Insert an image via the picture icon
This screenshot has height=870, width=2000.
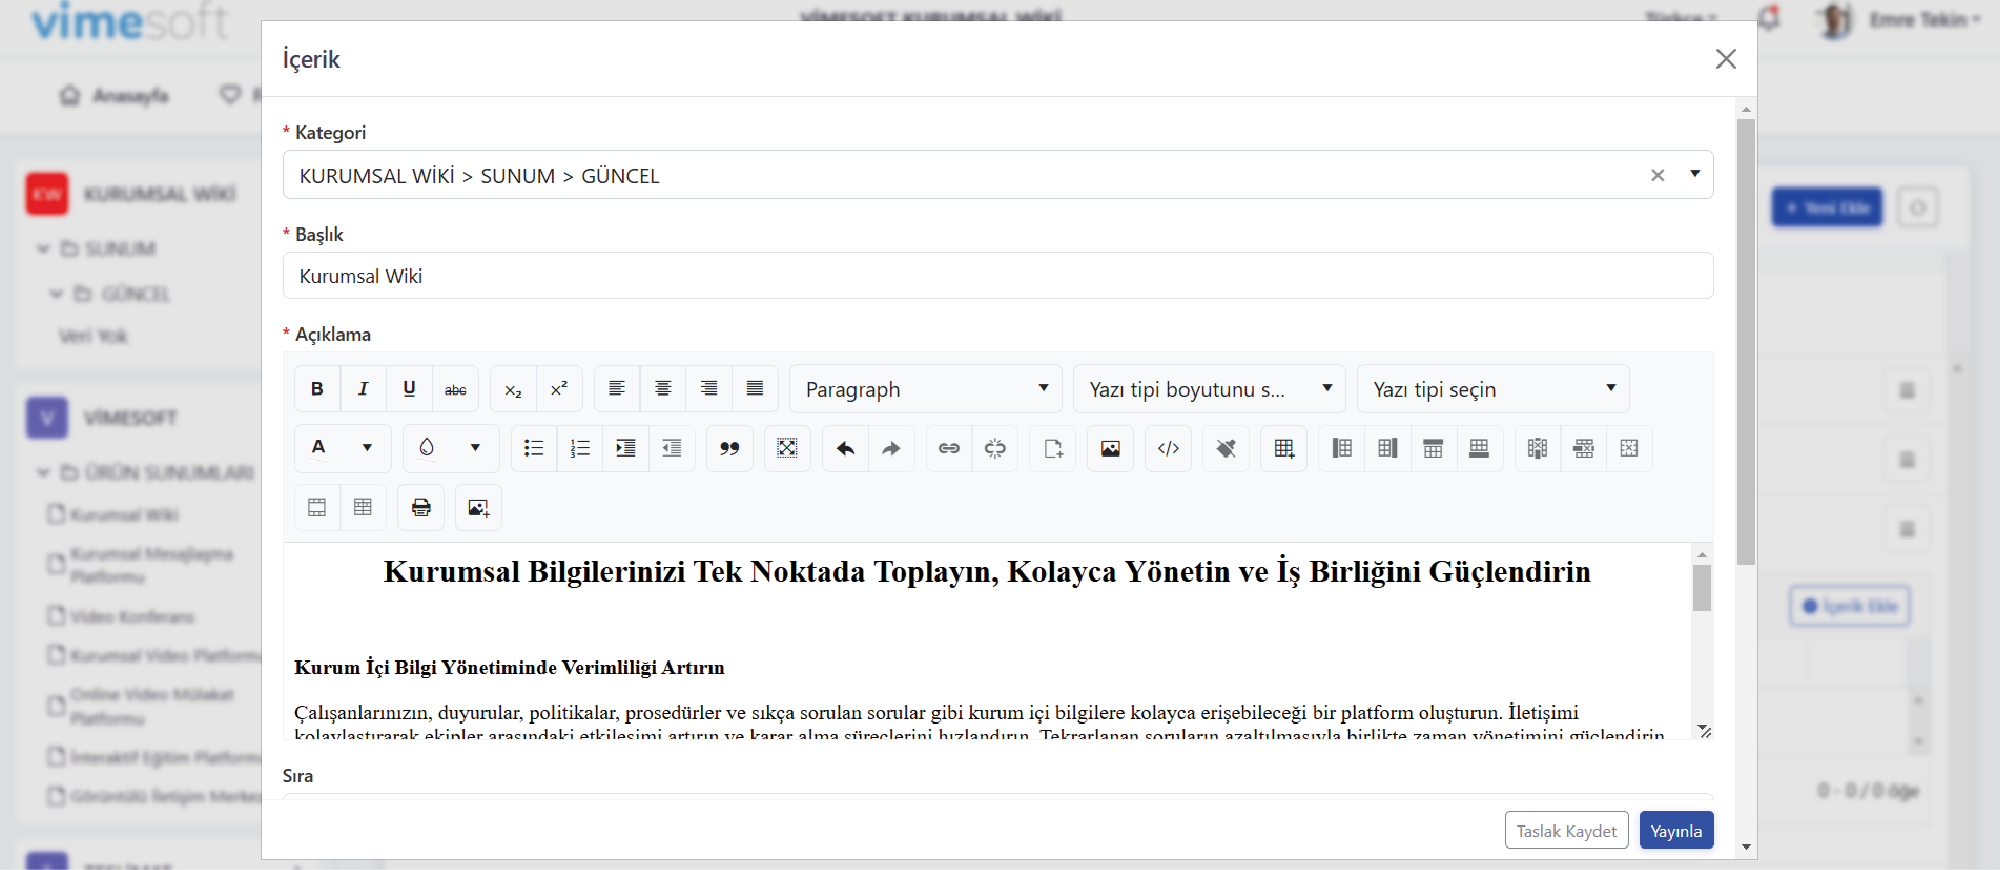tap(1111, 448)
